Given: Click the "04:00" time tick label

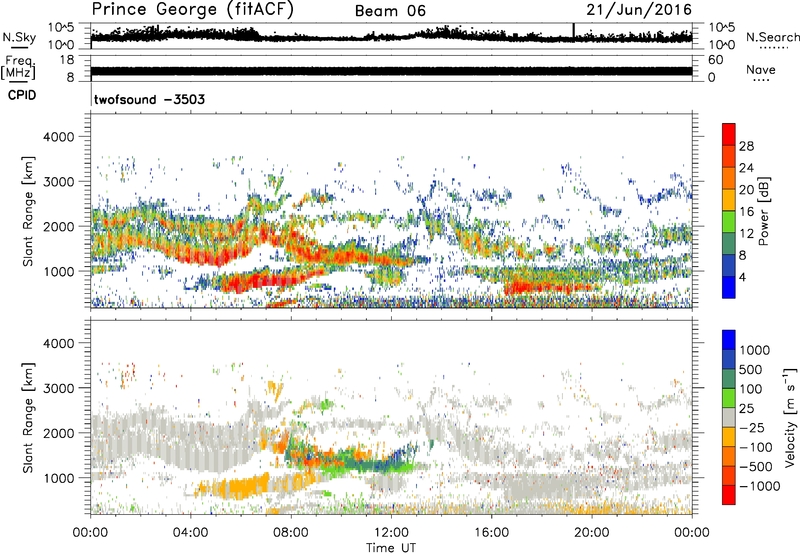Looking at the screenshot, I should [x=190, y=533].
